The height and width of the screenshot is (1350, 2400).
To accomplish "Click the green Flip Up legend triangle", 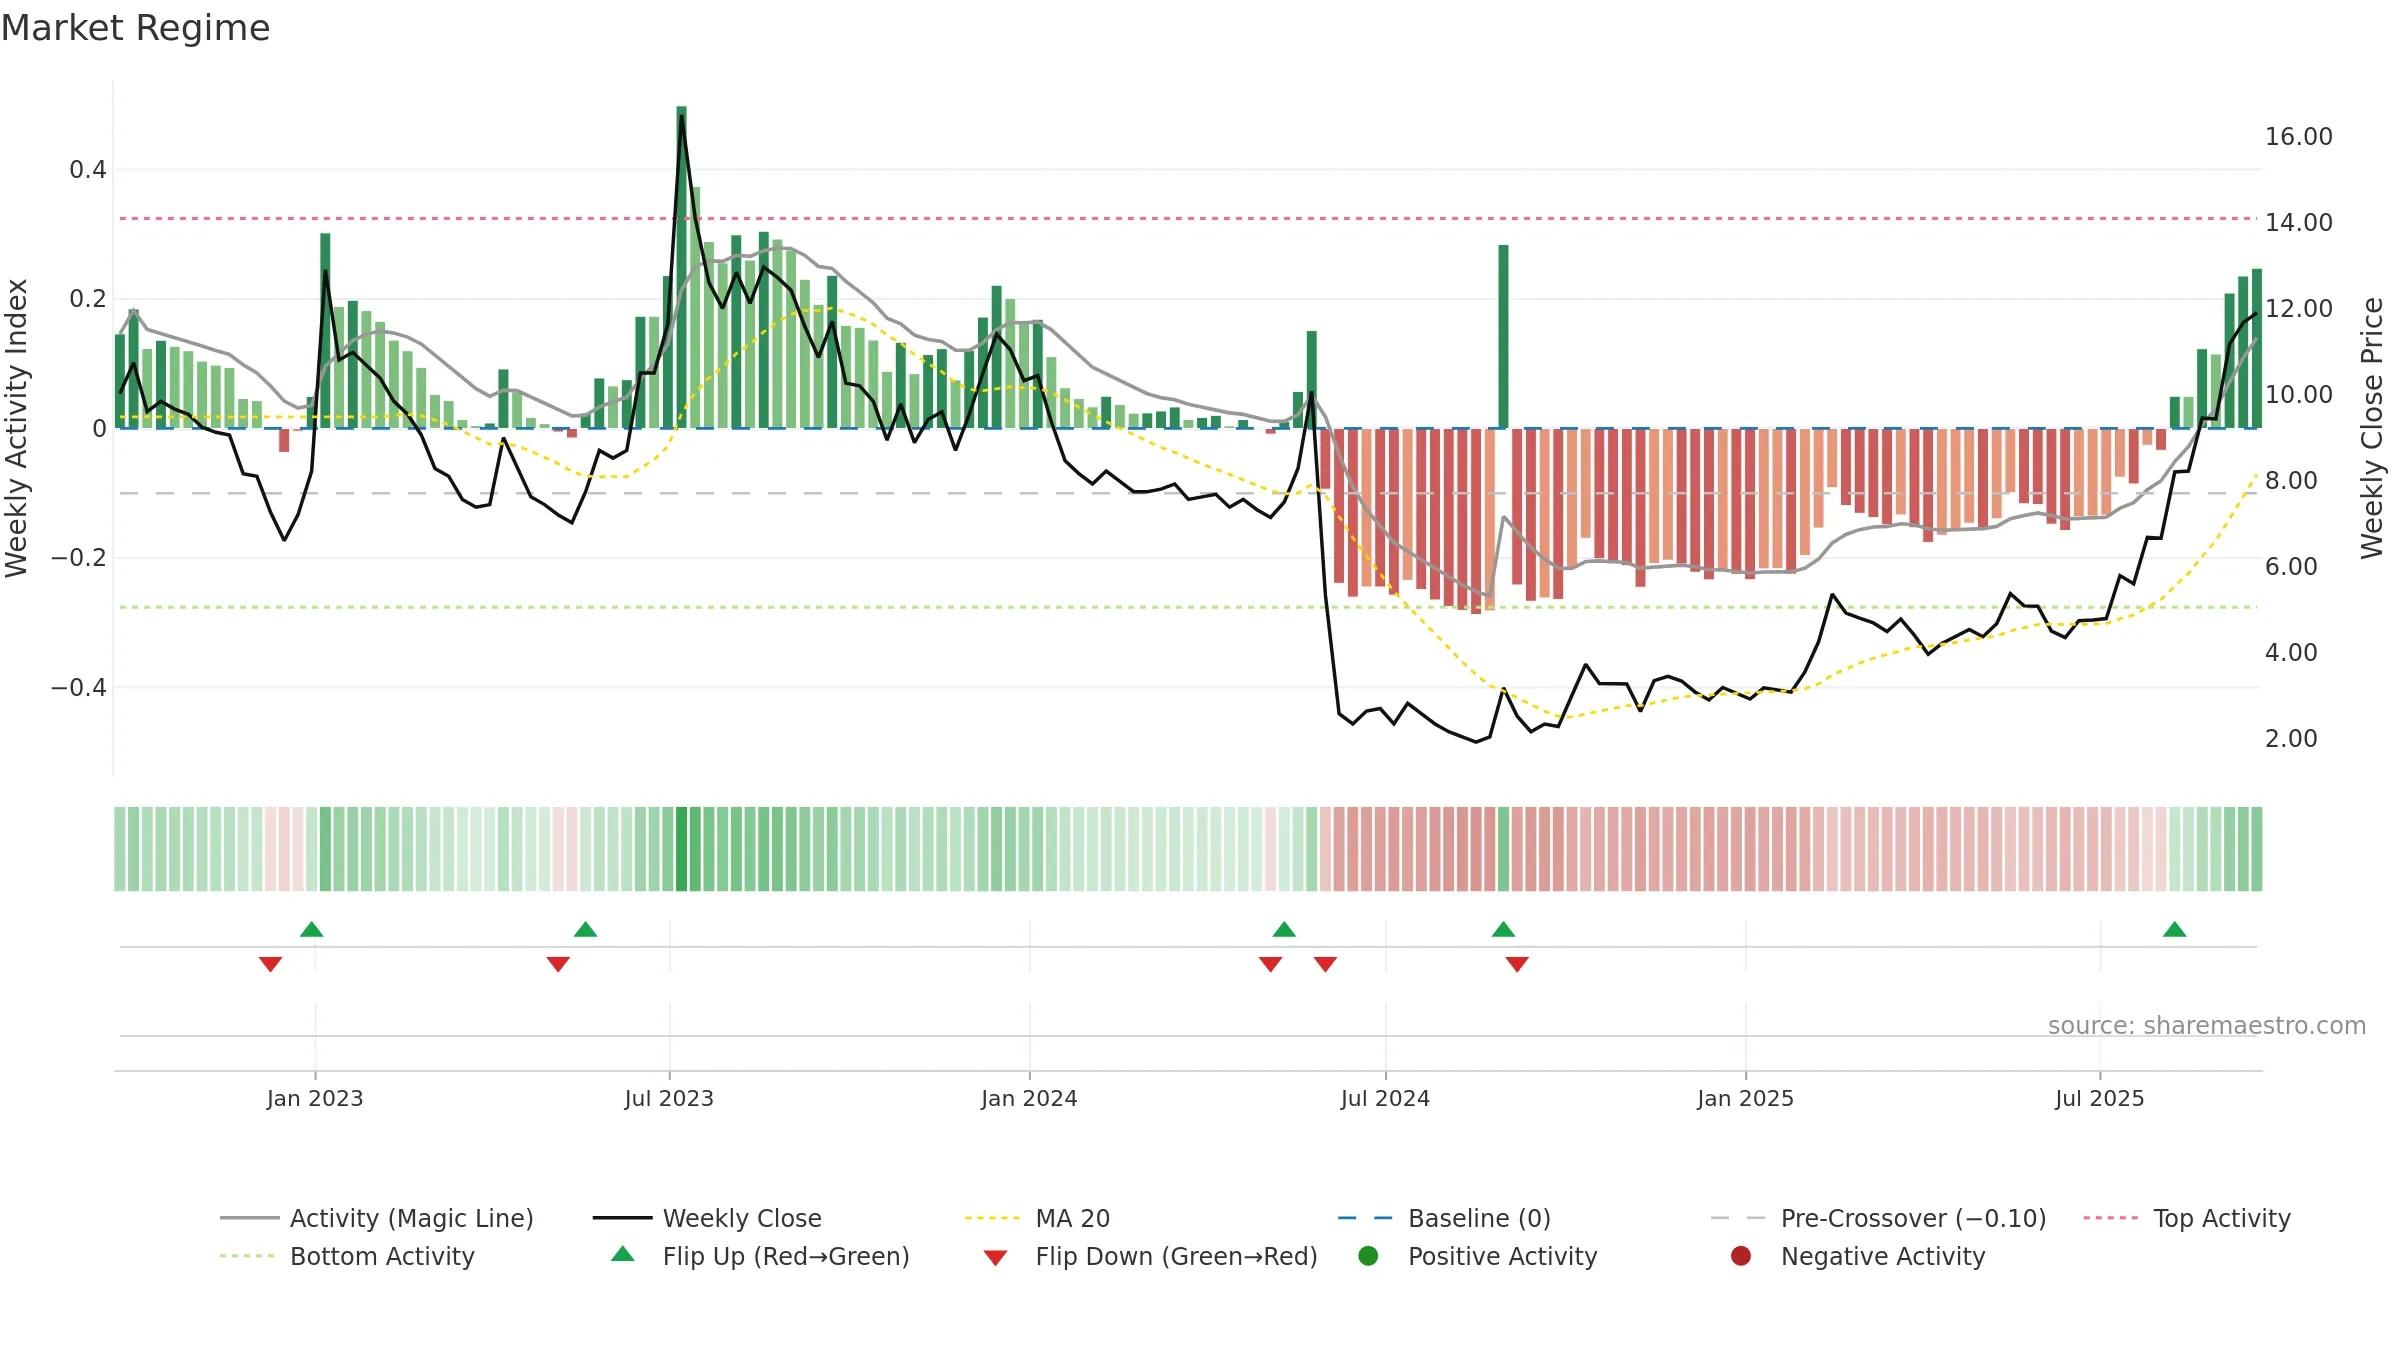I will coord(623,1254).
